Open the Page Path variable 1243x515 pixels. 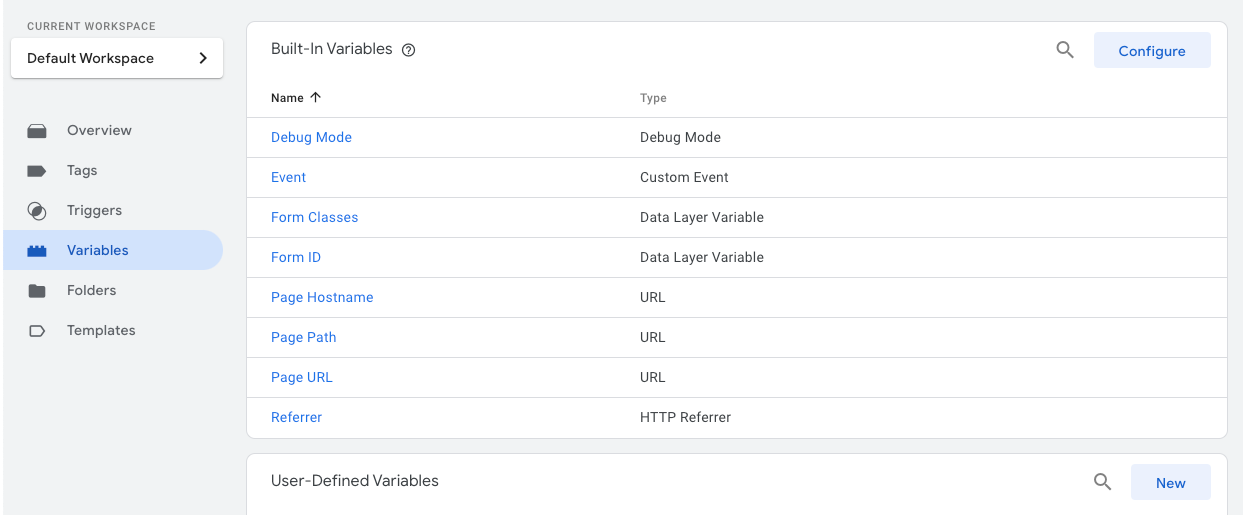click(x=303, y=337)
